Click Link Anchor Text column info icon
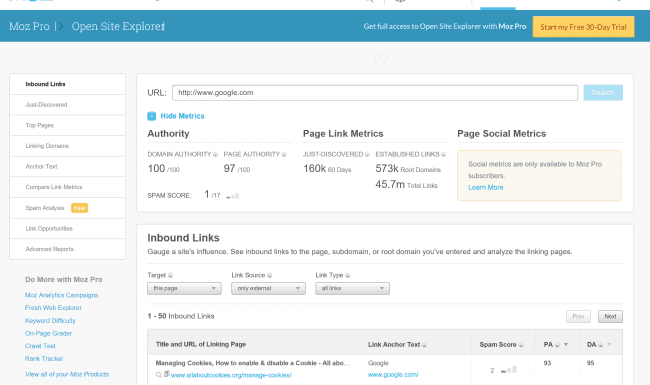Screen dimensions: 650x385 (424, 345)
